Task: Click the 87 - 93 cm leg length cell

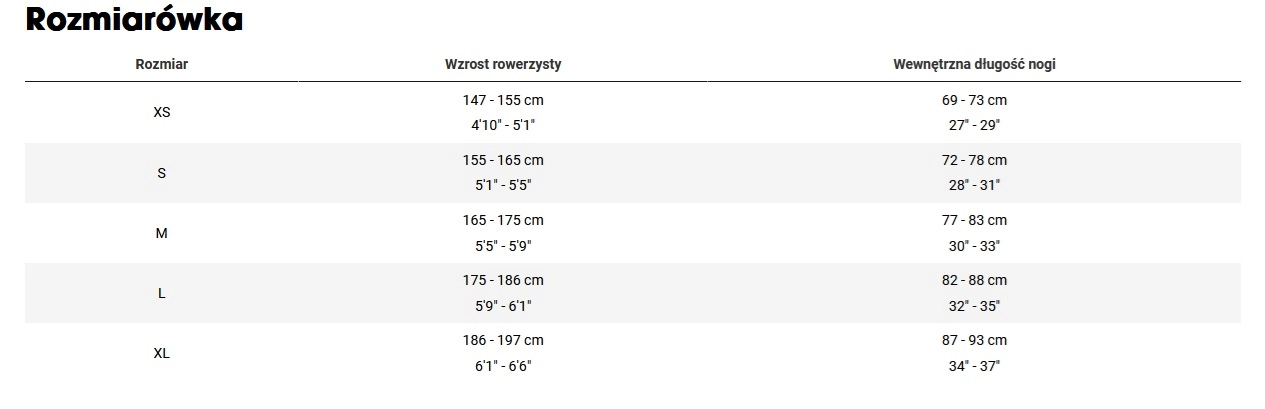Action: [x=974, y=341]
